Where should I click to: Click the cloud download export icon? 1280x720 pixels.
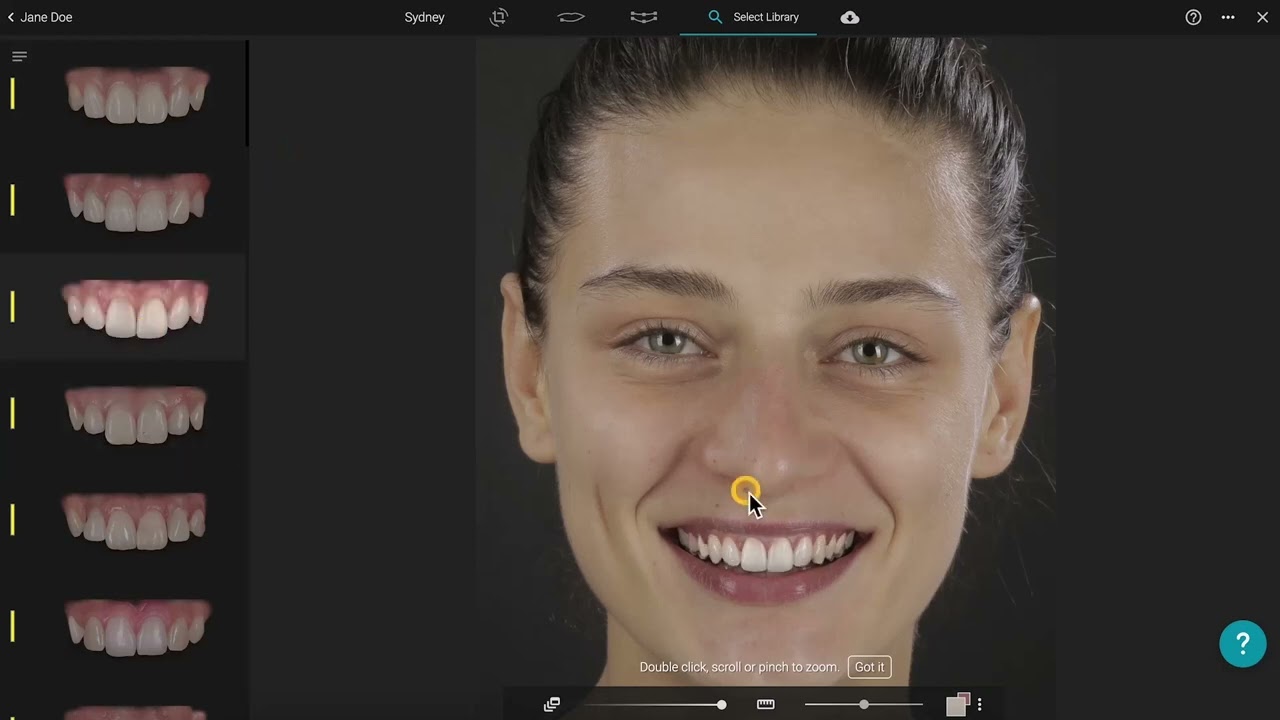pyautogui.click(x=850, y=17)
